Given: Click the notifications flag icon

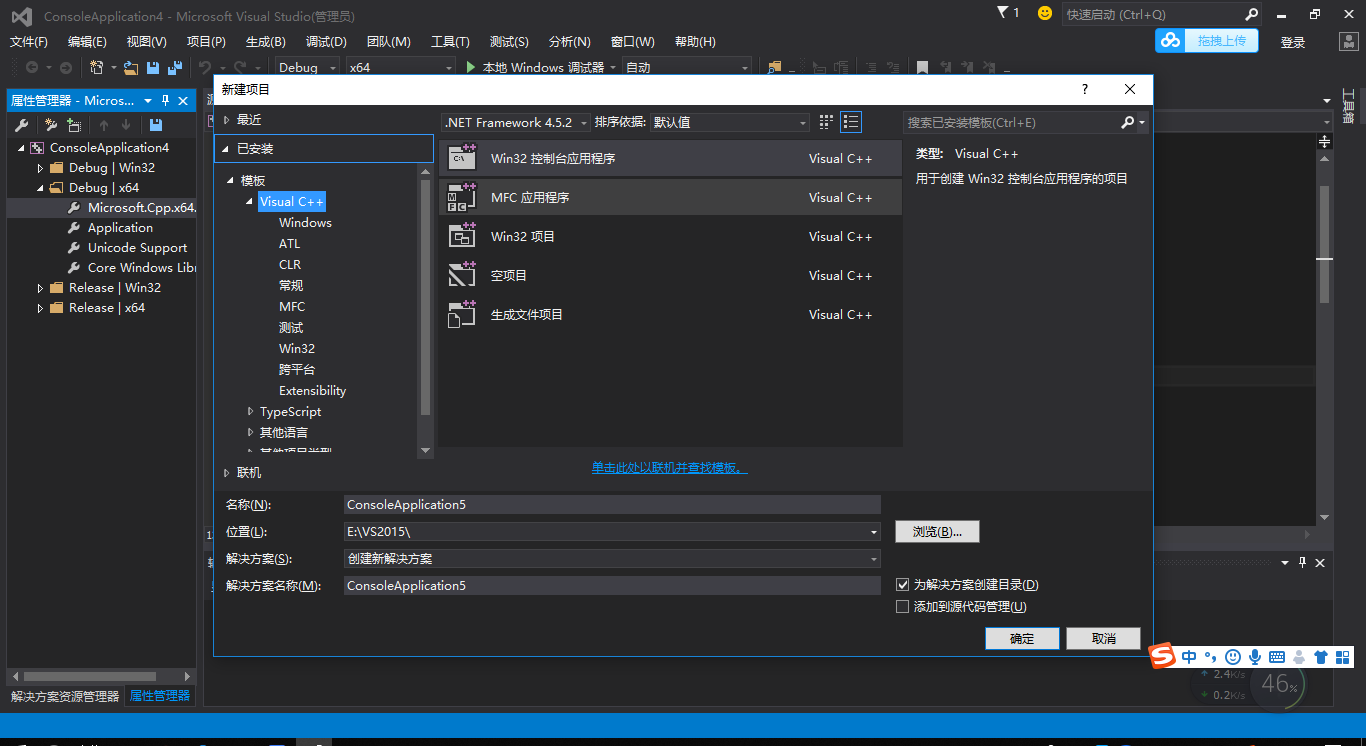Looking at the screenshot, I should click(x=1004, y=13).
